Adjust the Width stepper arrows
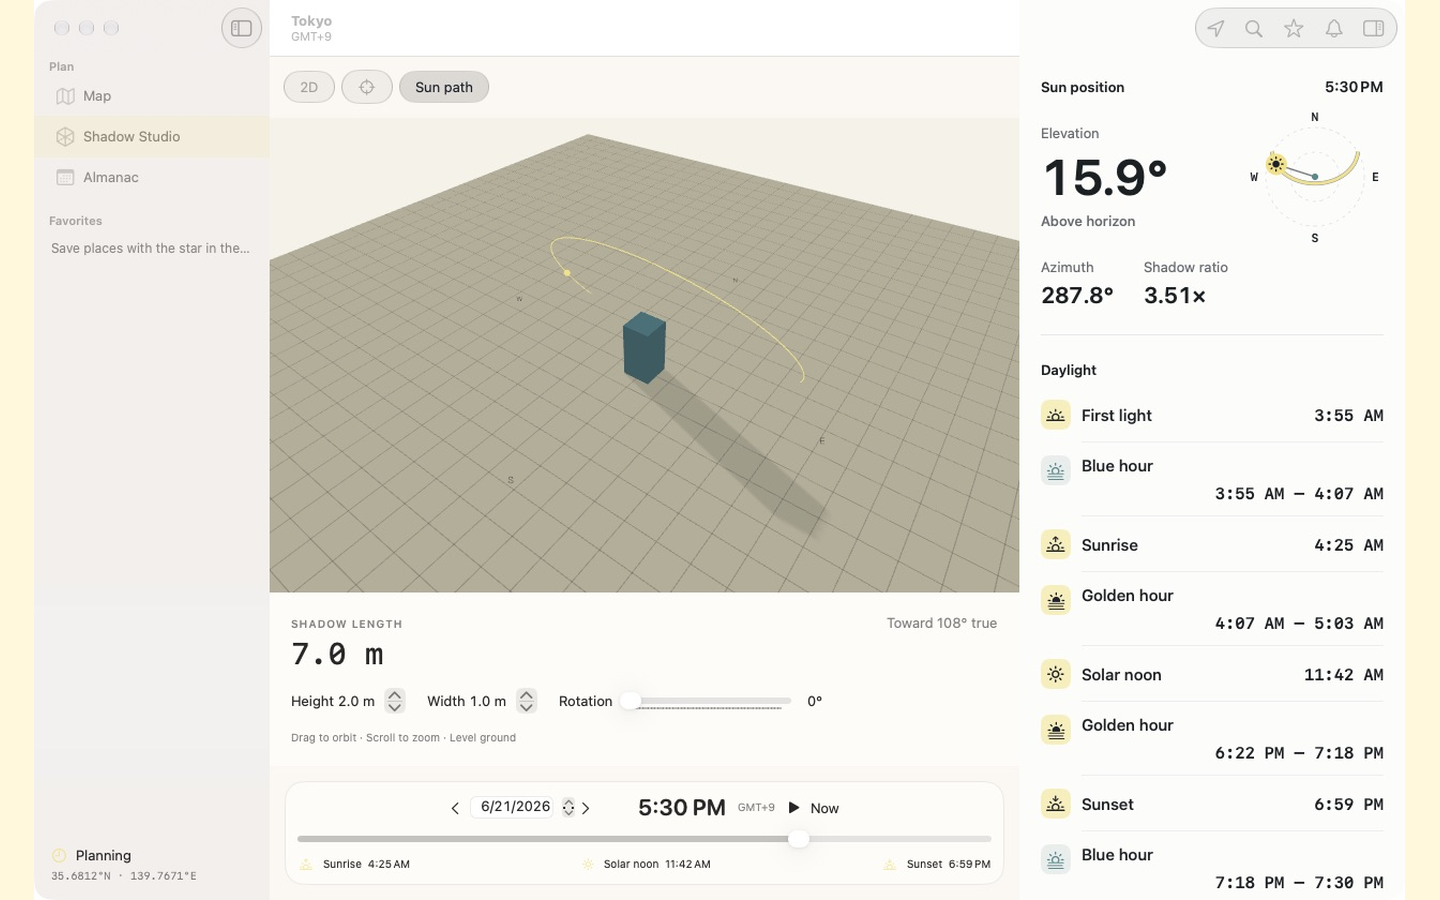The image size is (1440, 900). click(x=526, y=701)
